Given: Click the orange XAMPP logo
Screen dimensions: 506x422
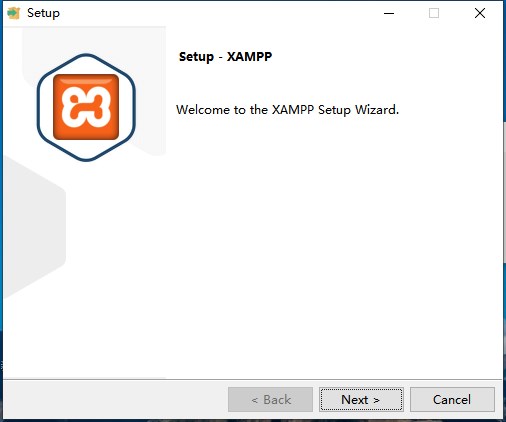Looking at the screenshot, I should tap(86, 107).
